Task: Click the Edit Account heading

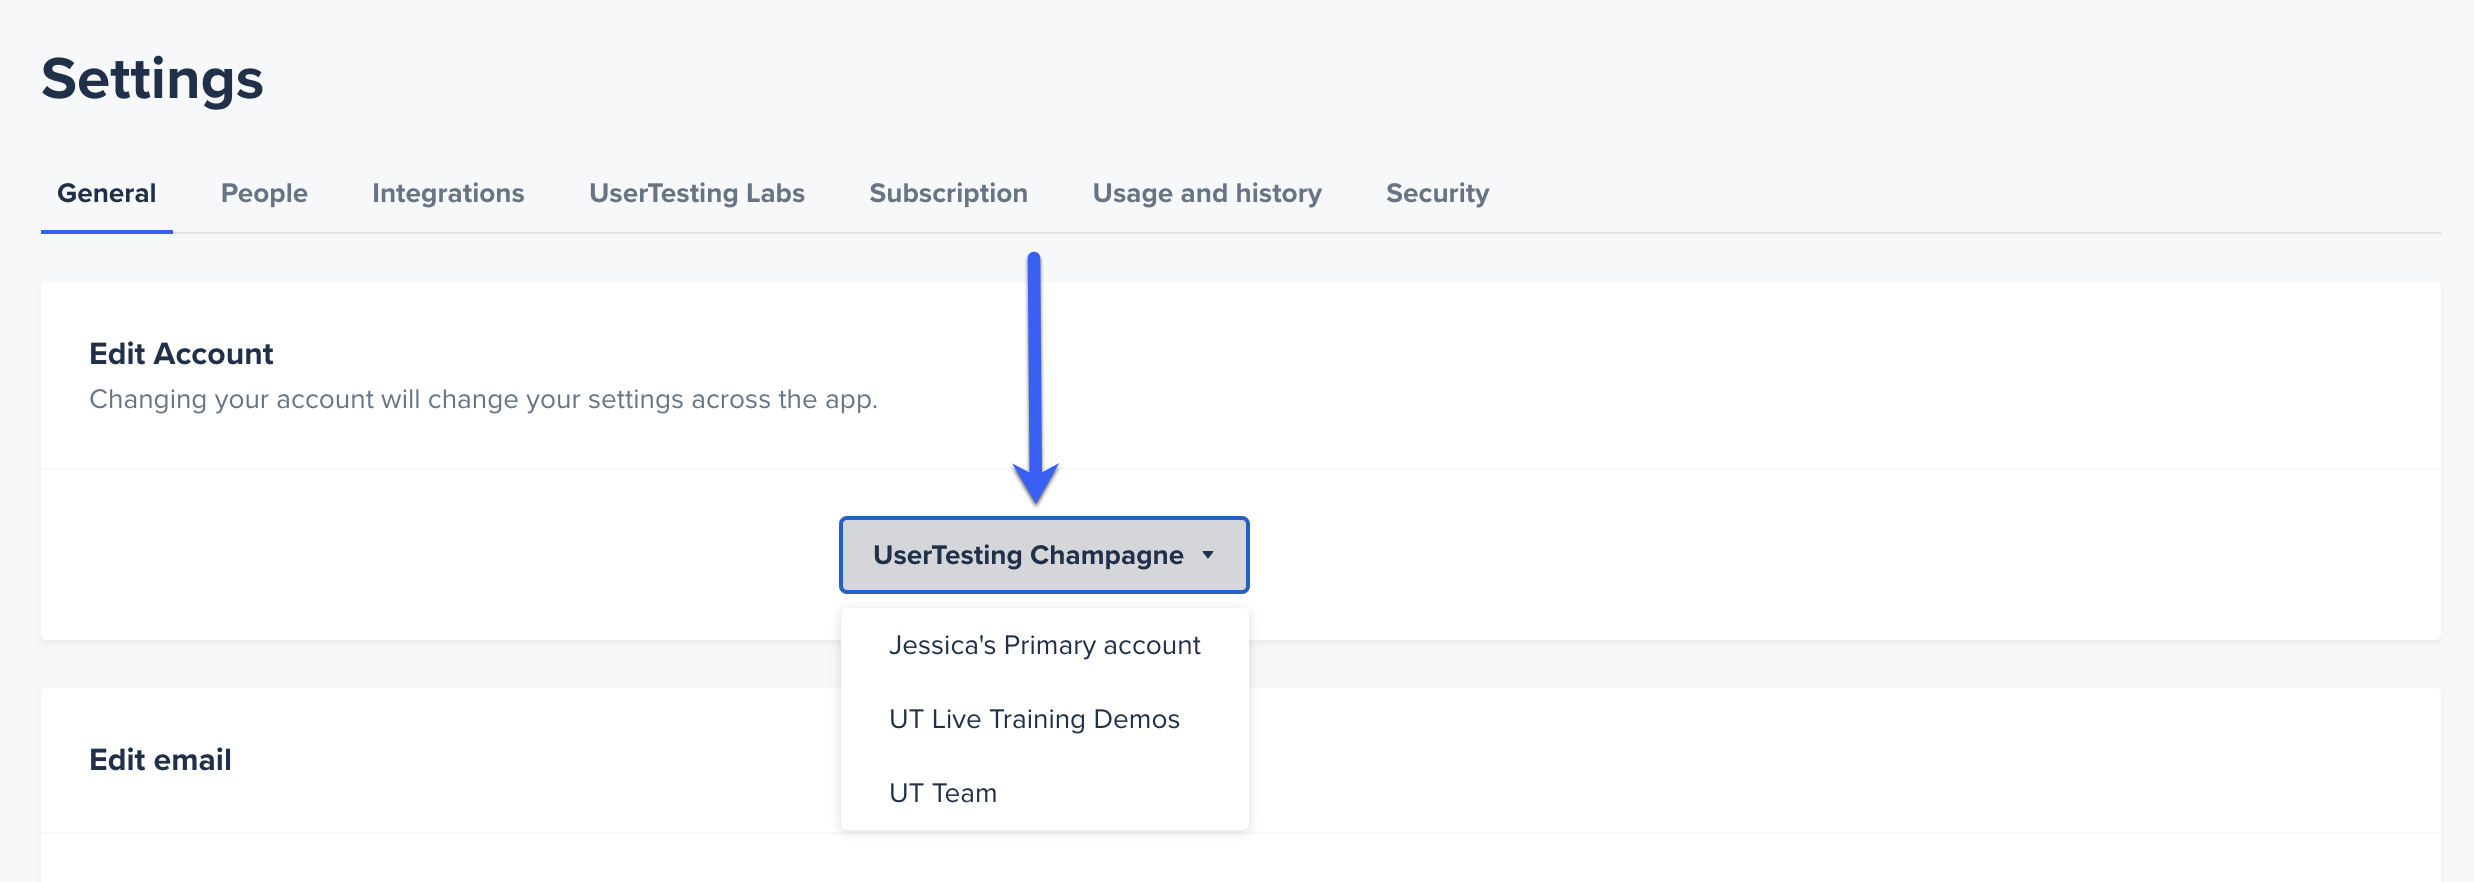Action: 181,354
